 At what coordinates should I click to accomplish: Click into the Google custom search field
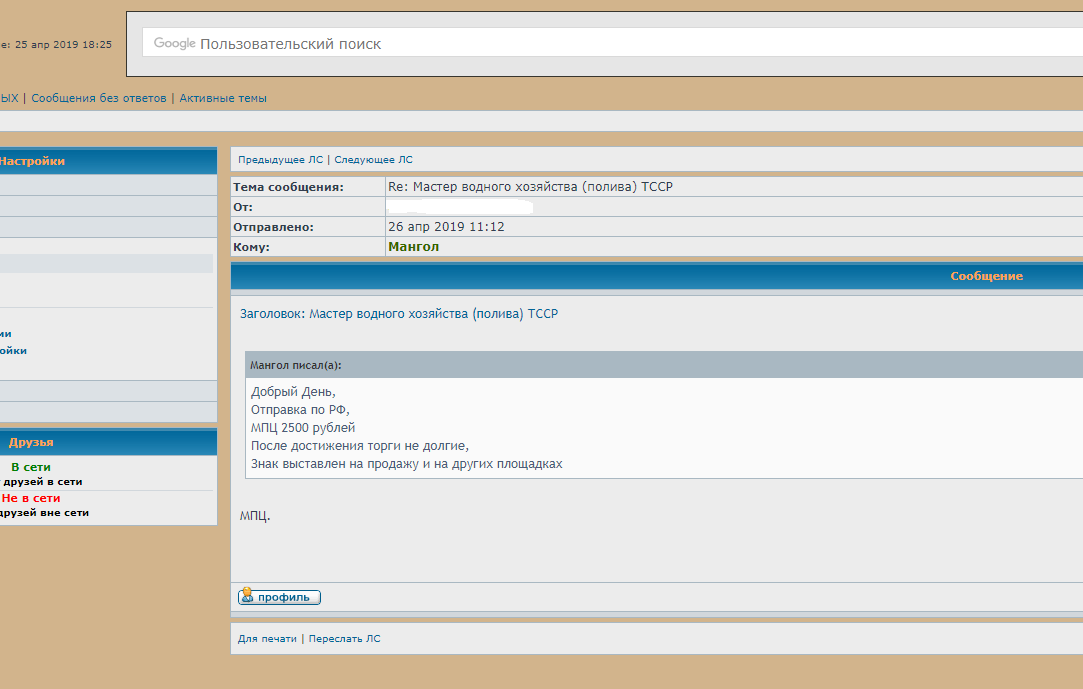[x=600, y=43]
